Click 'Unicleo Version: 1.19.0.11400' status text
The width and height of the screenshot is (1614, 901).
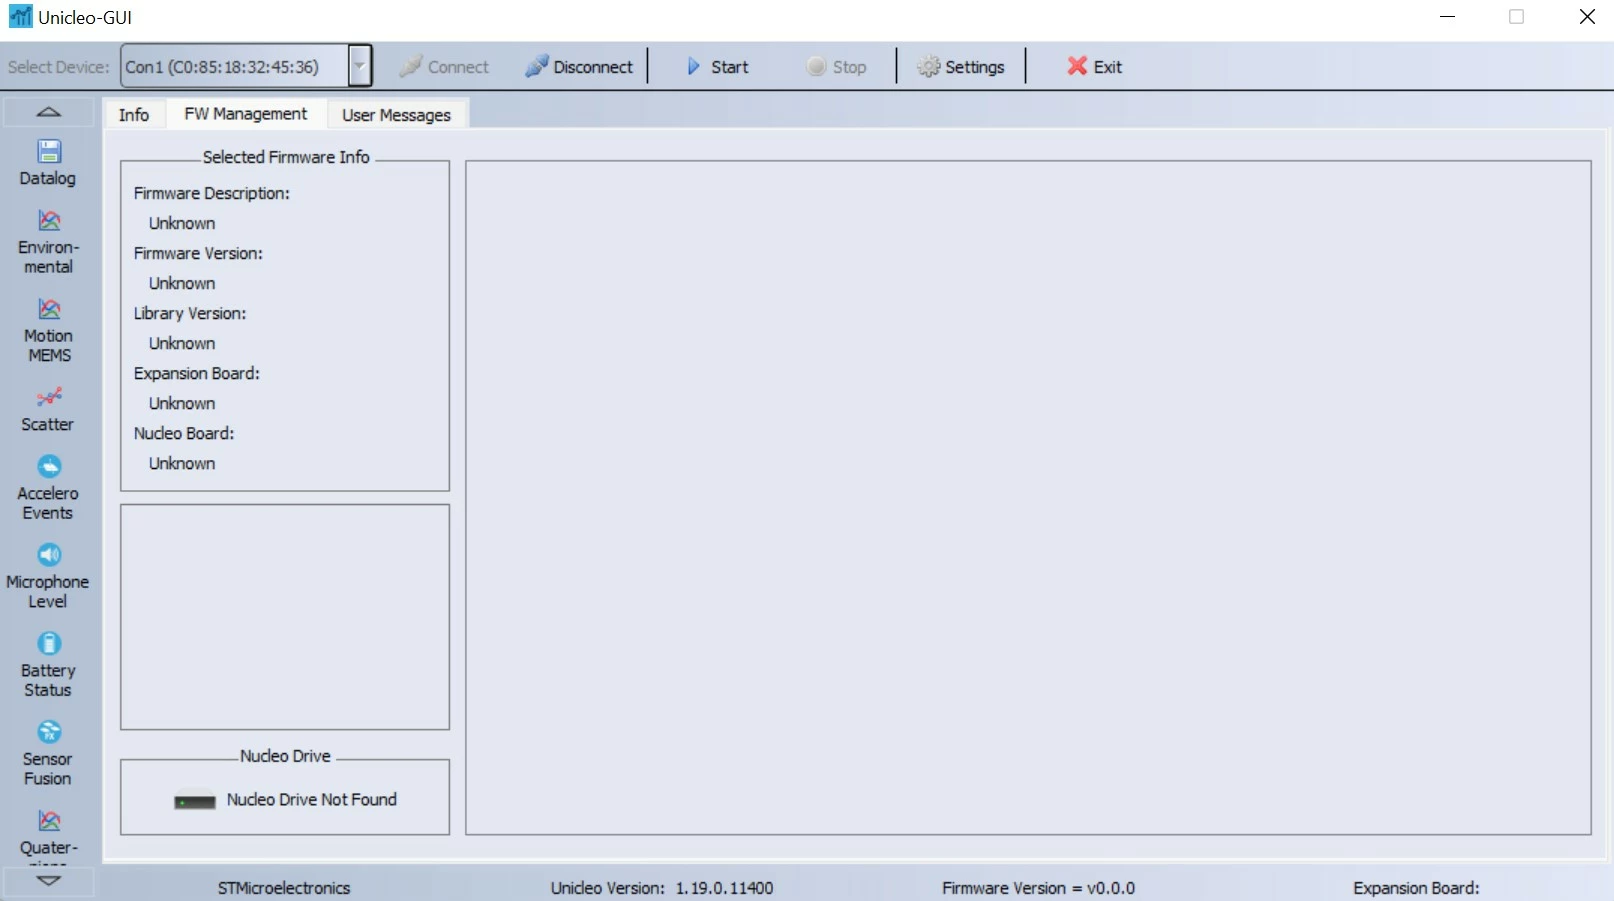coord(662,888)
